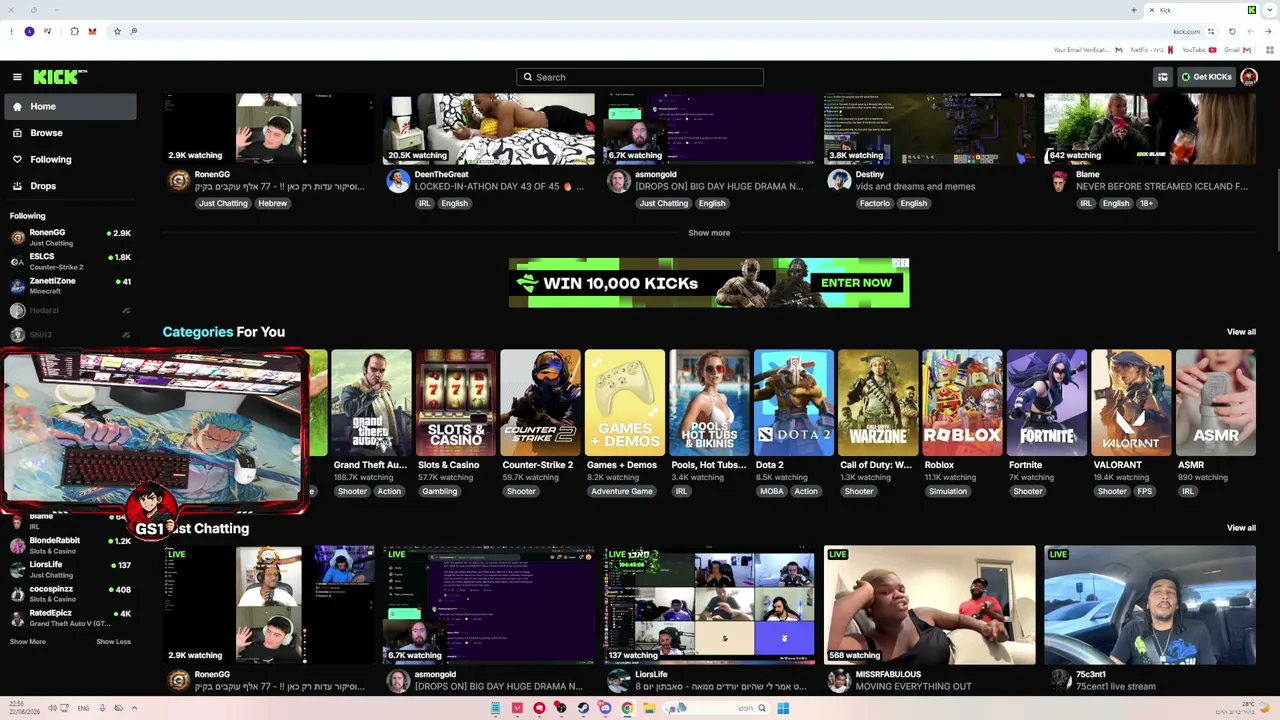Viewport: 1280px width, 720px height.
Task: Click the Get KICKs button
Action: coord(1206,77)
